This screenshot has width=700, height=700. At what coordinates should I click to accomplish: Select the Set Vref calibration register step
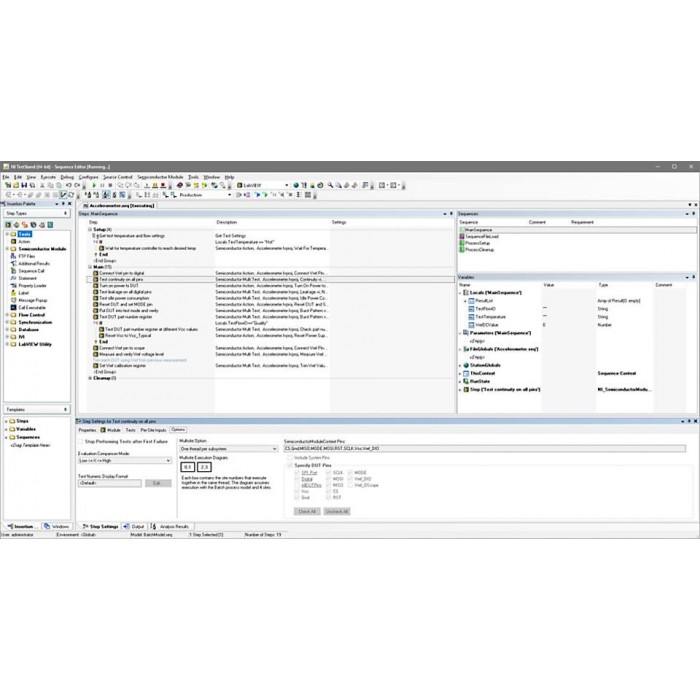coord(122,366)
